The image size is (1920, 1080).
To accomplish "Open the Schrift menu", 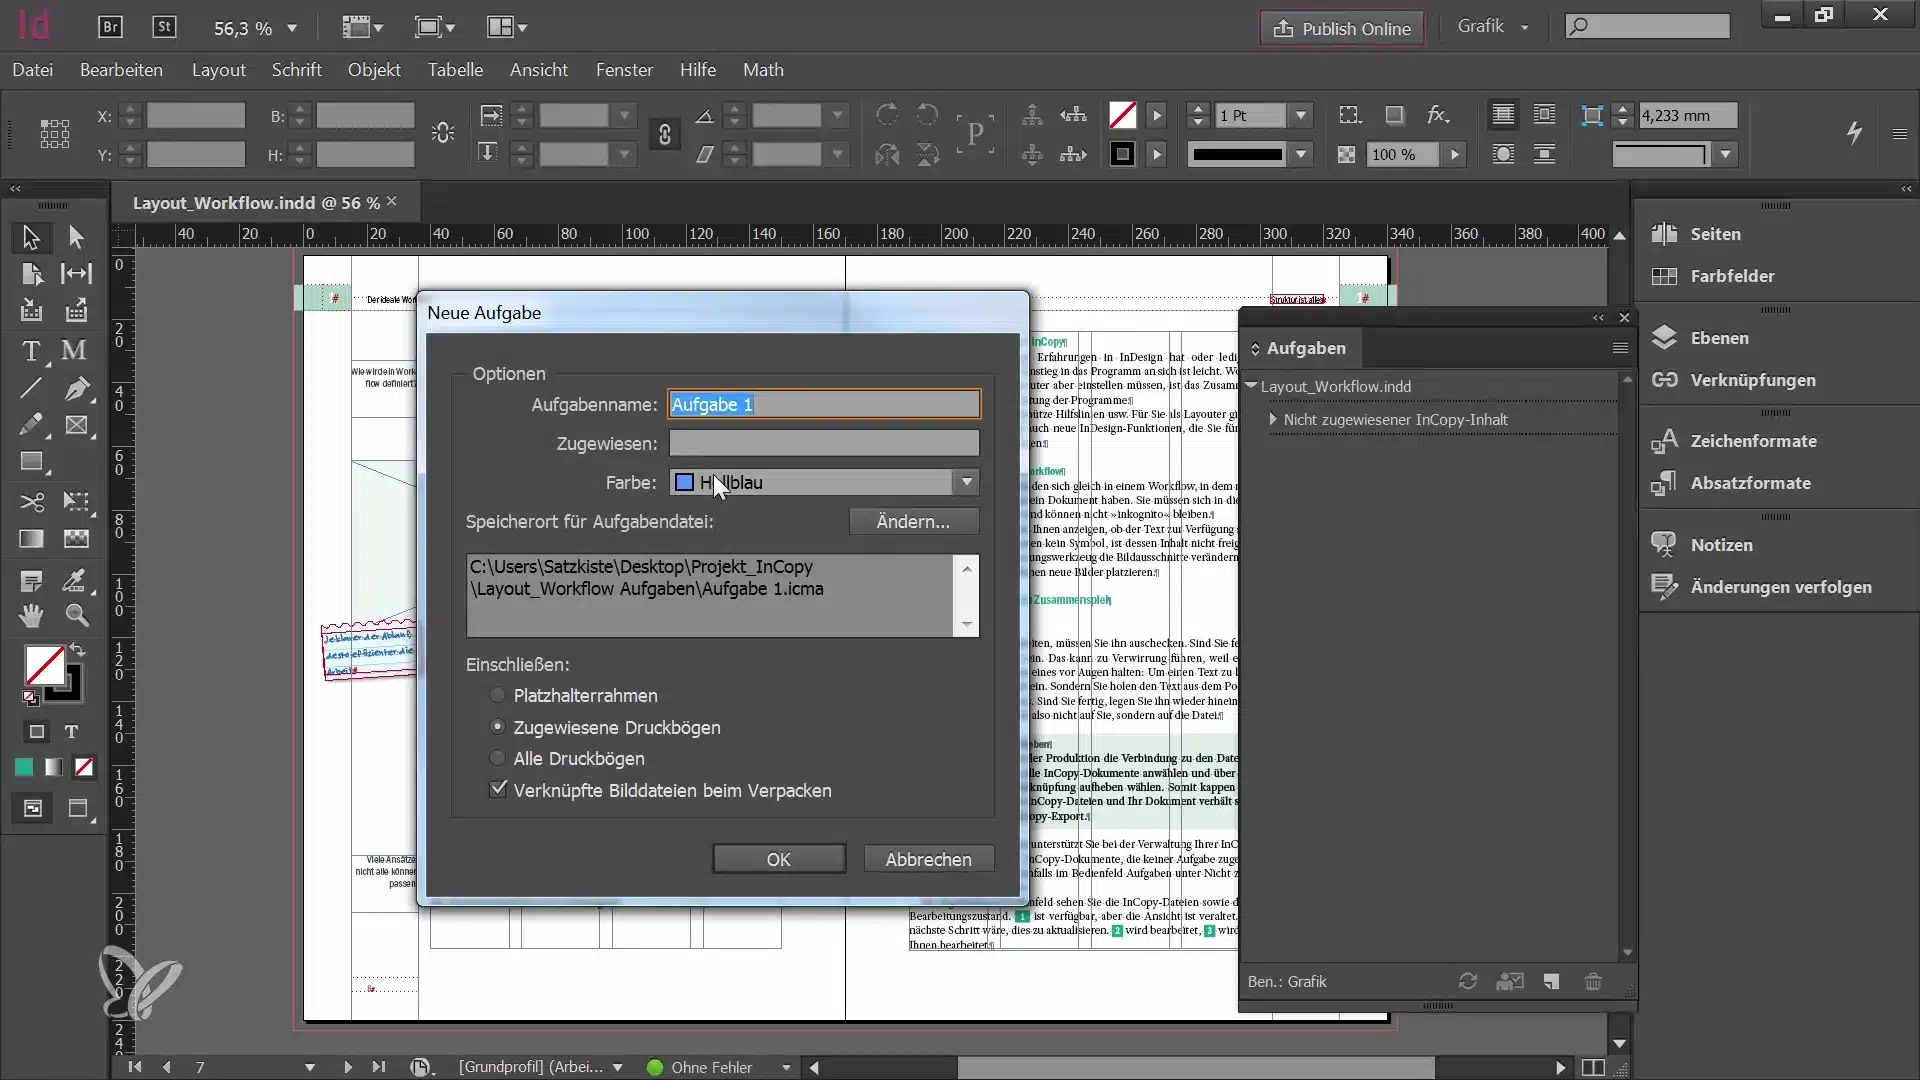I will pyautogui.click(x=296, y=70).
